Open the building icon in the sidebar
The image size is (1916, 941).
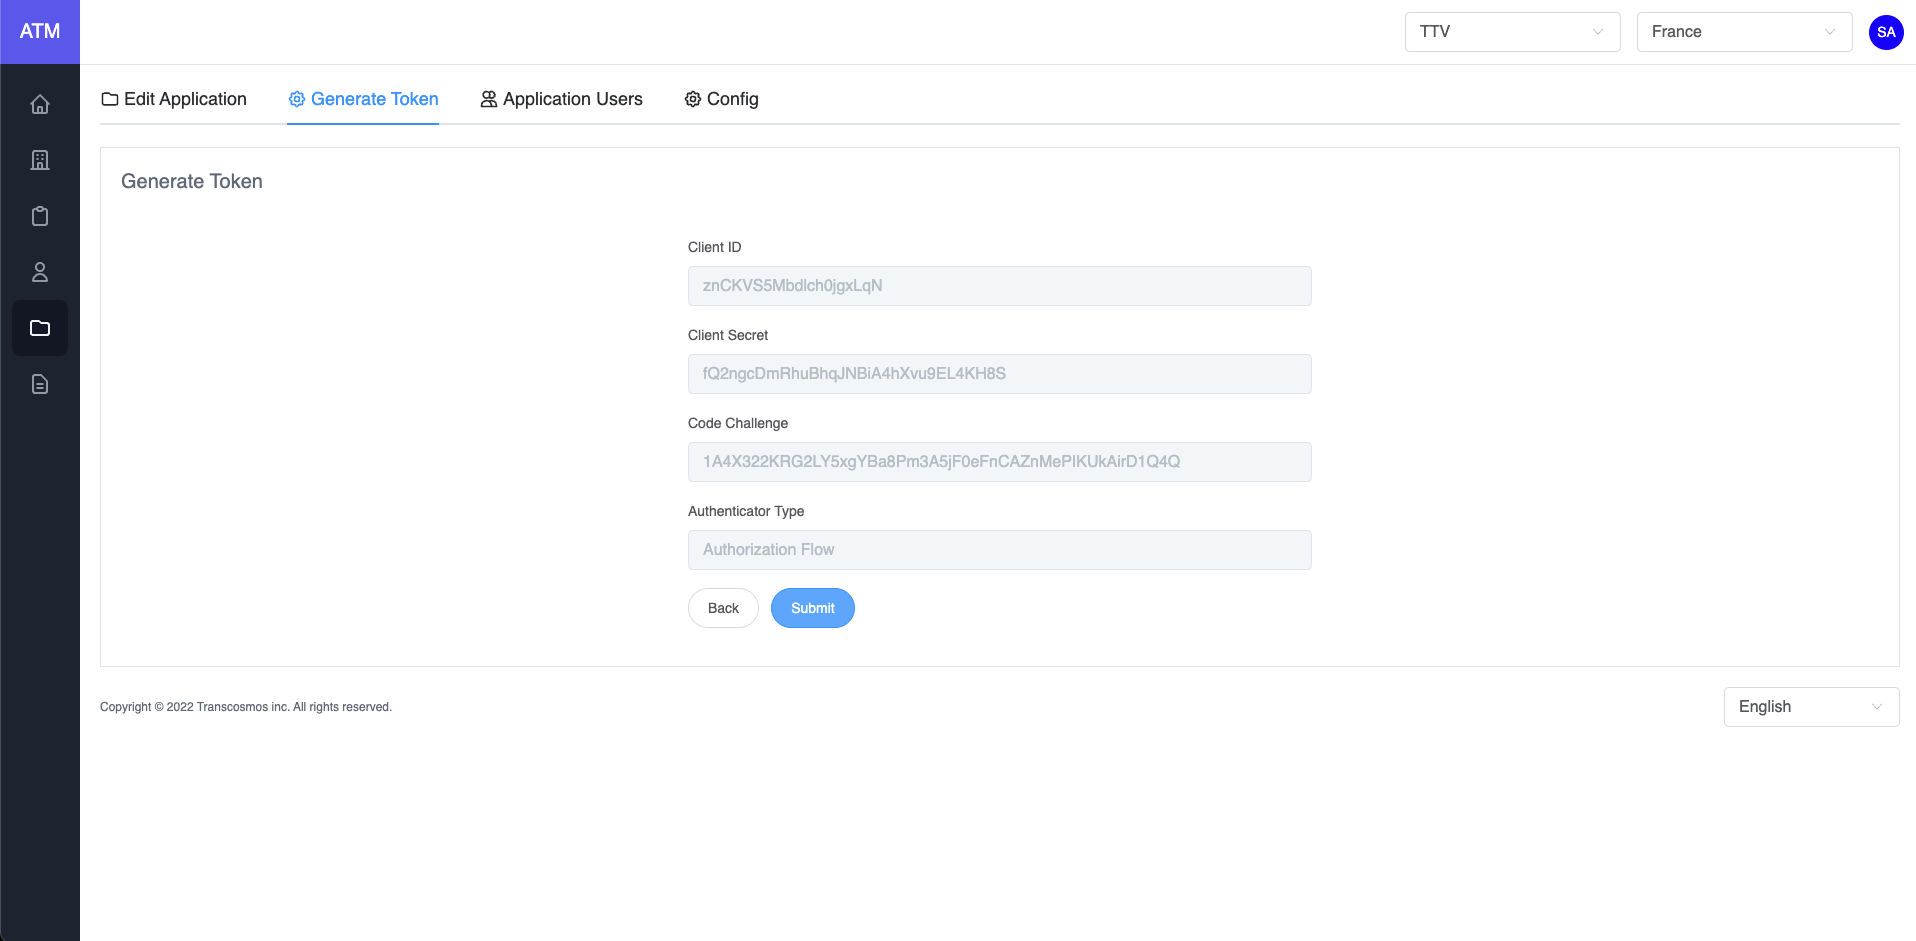point(40,160)
